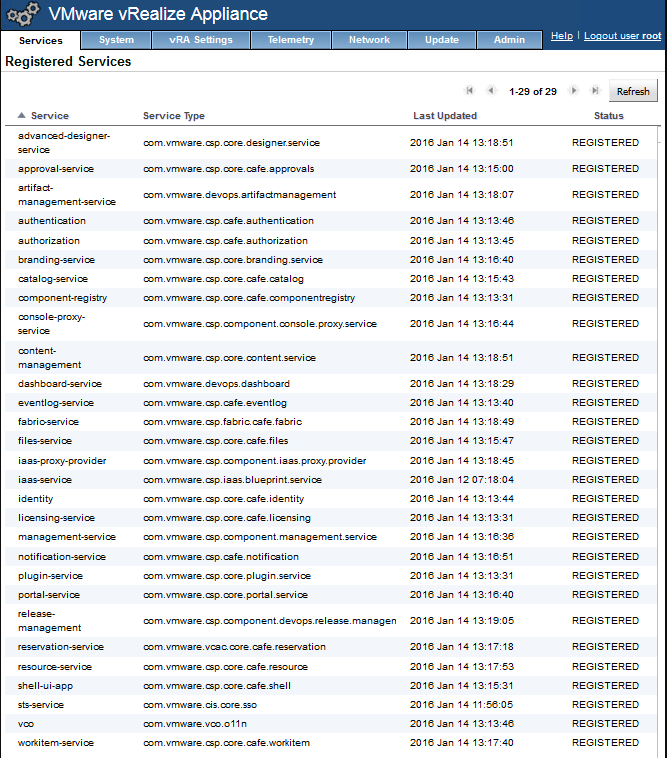The width and height of the screenshot is (667, 758).
Task: Click service type com.vmware.vcac.core.cafe.reservation
Action: click(234, 647)
